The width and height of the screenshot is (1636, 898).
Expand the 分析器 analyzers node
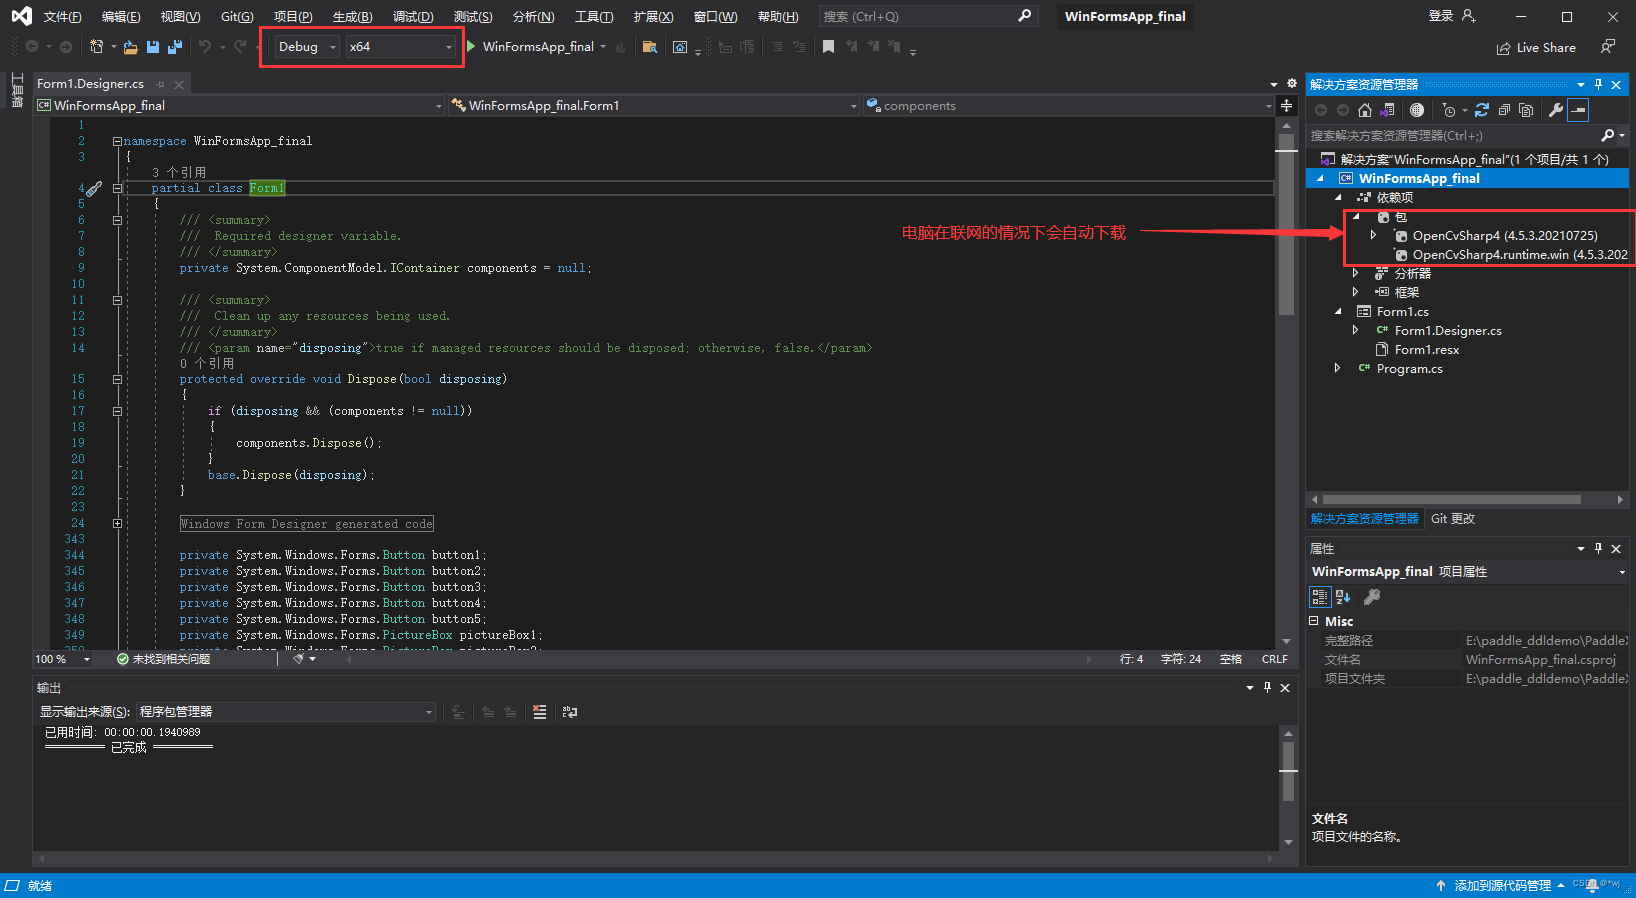click(1355, 273)
